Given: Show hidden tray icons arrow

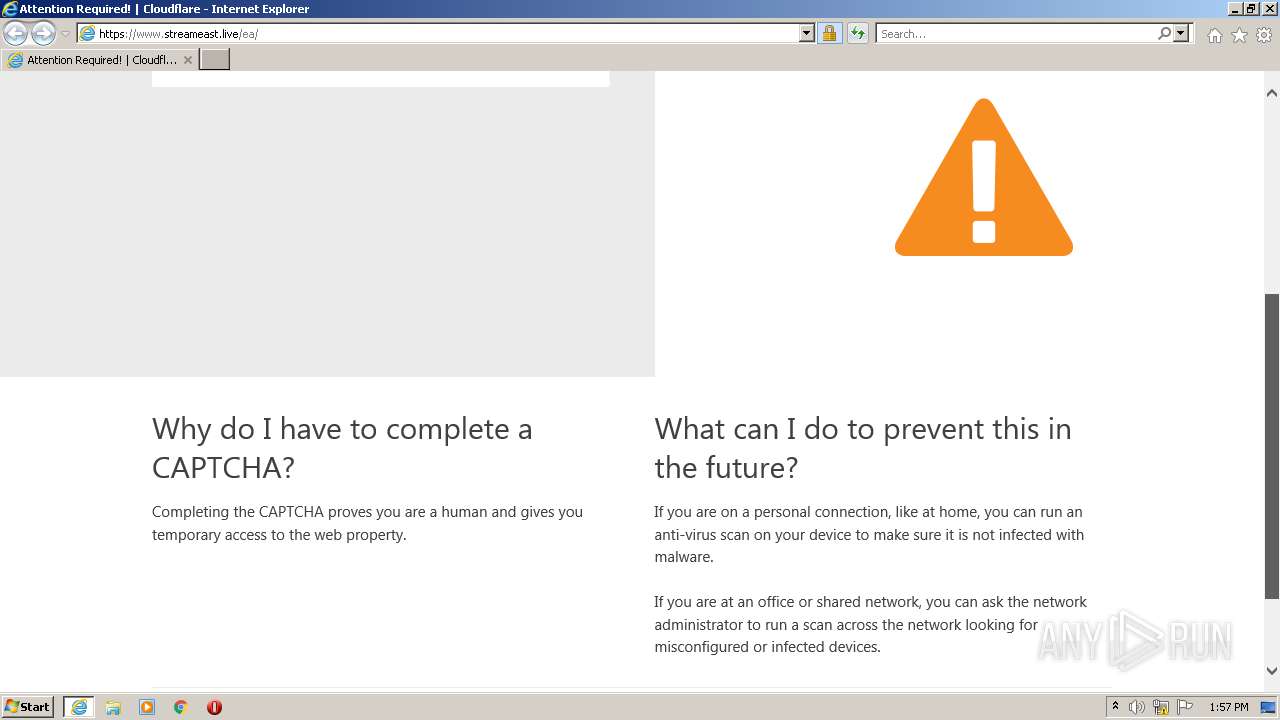Looking at the screenshot, I should coord(1115,707).
